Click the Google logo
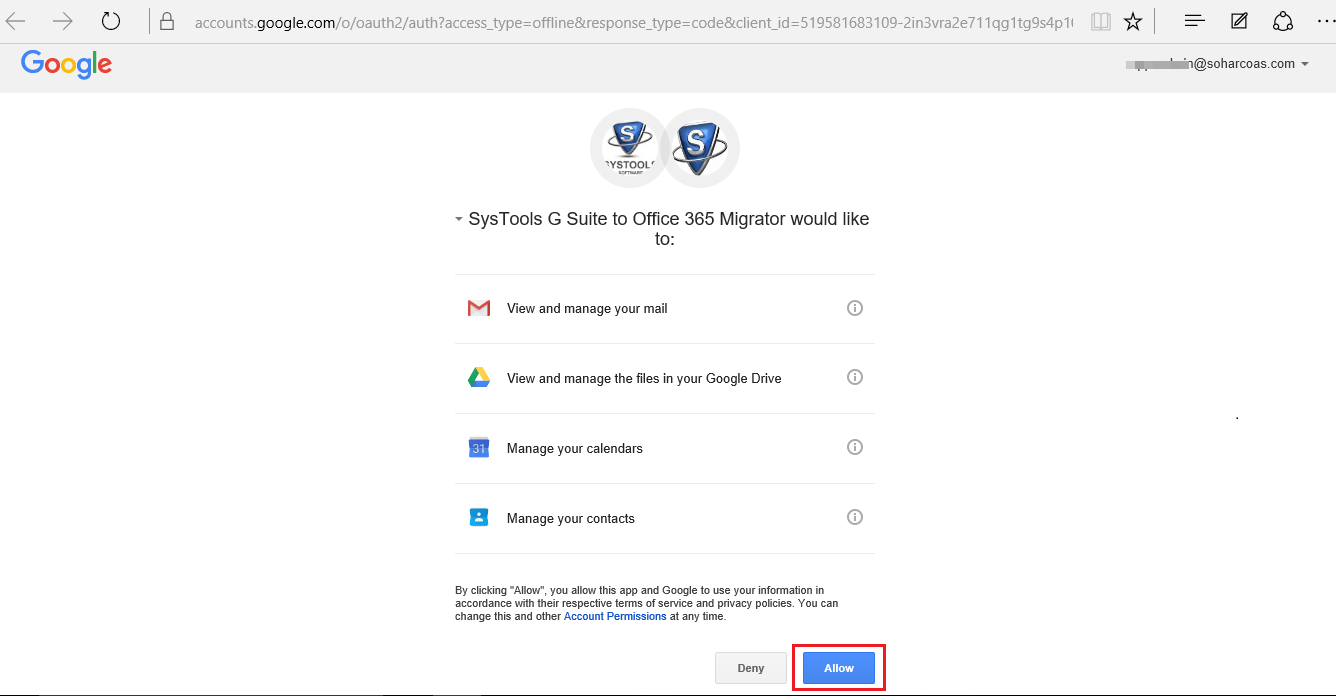Screen dimensions: 1336x696 (66, 65)
